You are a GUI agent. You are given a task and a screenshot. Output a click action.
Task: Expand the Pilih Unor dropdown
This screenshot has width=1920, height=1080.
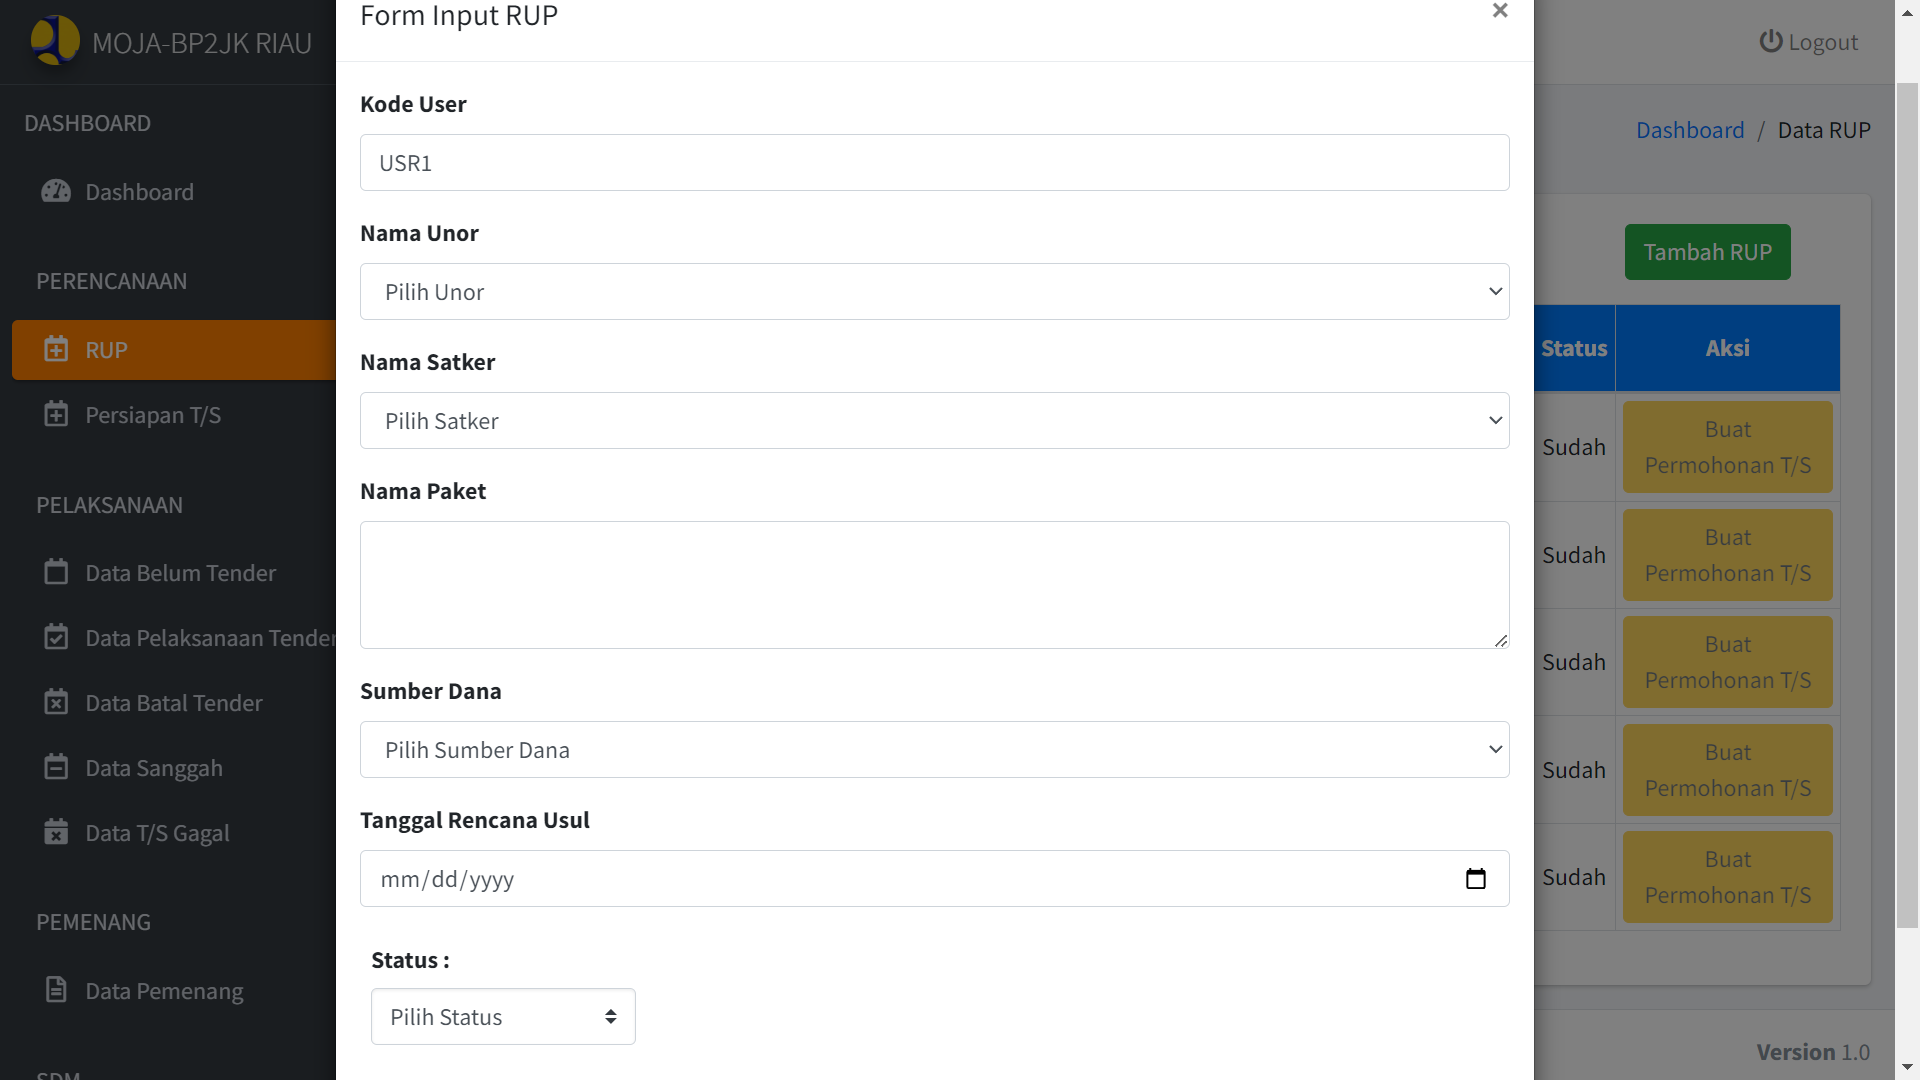(x=934, y=292)
